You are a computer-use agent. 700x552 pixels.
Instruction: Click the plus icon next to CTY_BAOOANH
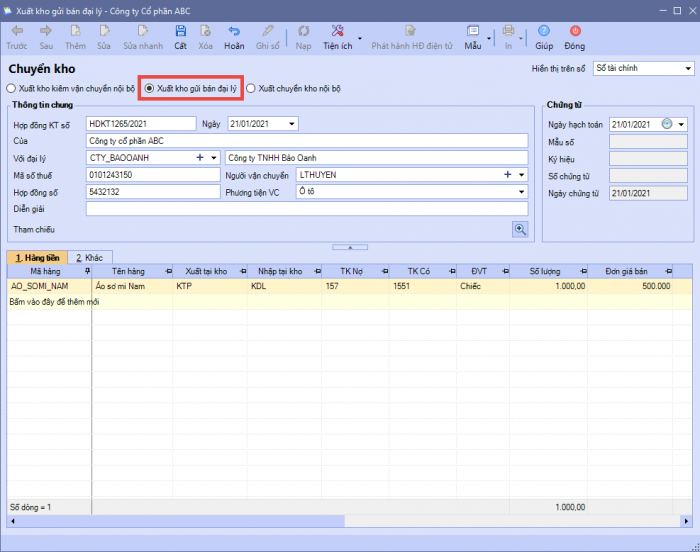(x=200, y=158)
